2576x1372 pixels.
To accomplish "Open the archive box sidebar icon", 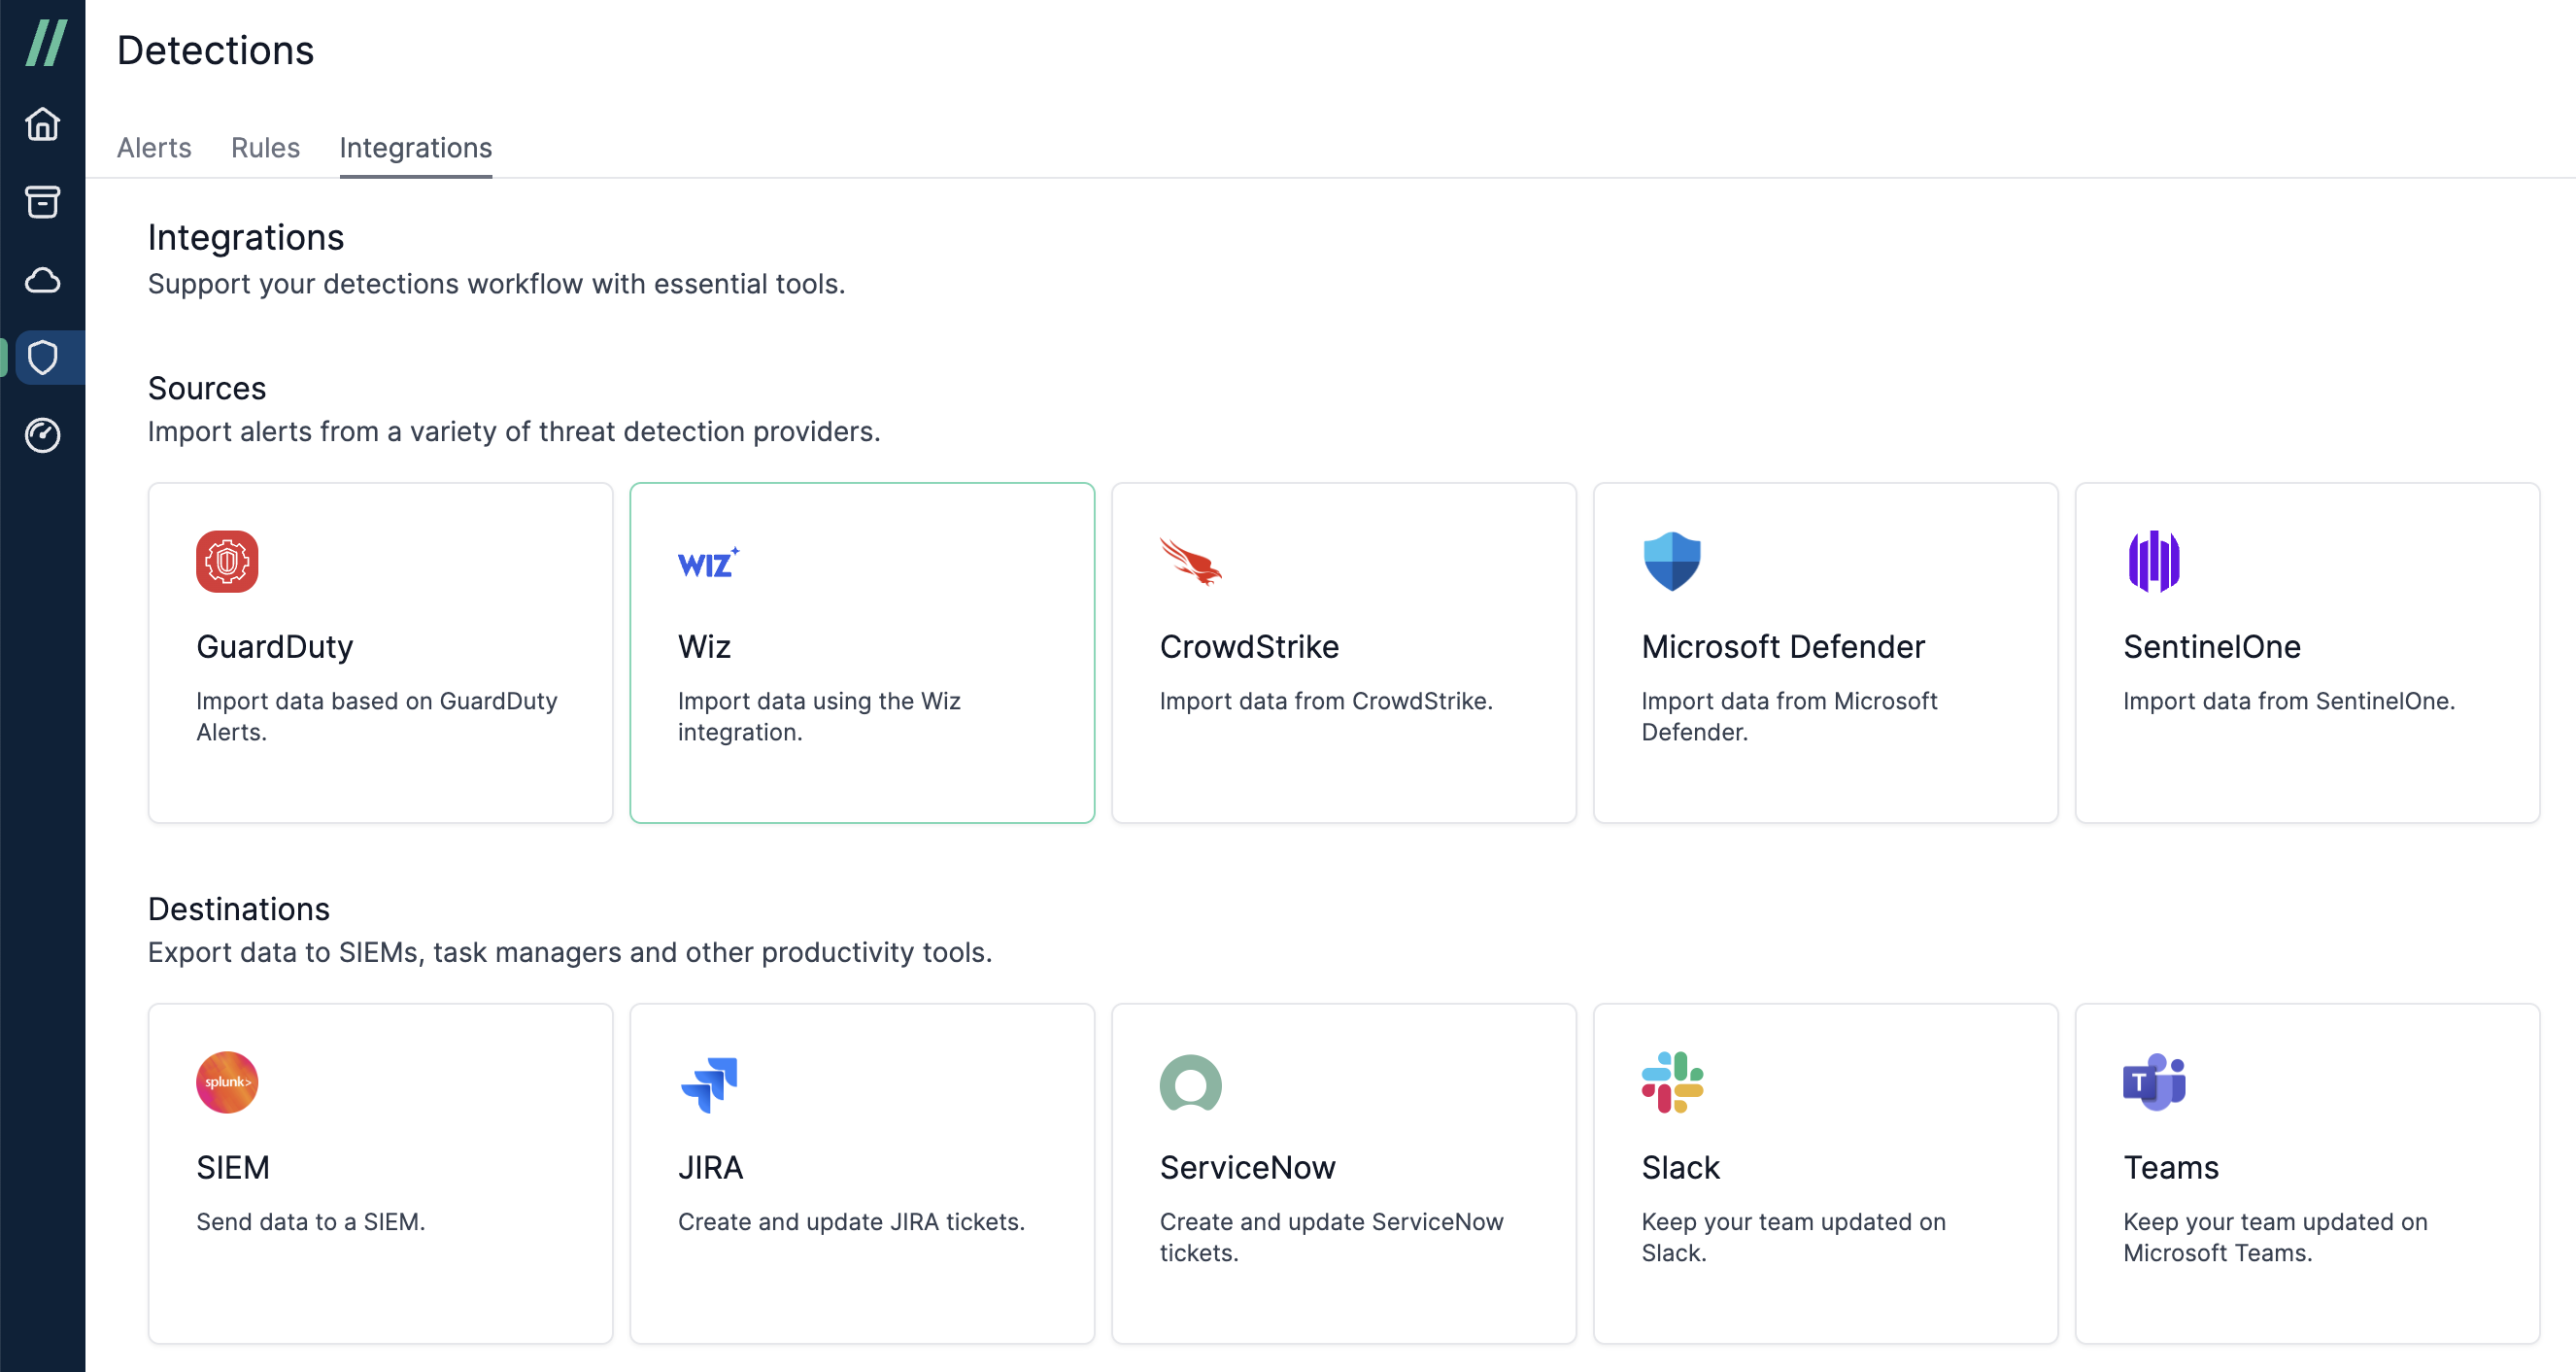I will 42,202.
